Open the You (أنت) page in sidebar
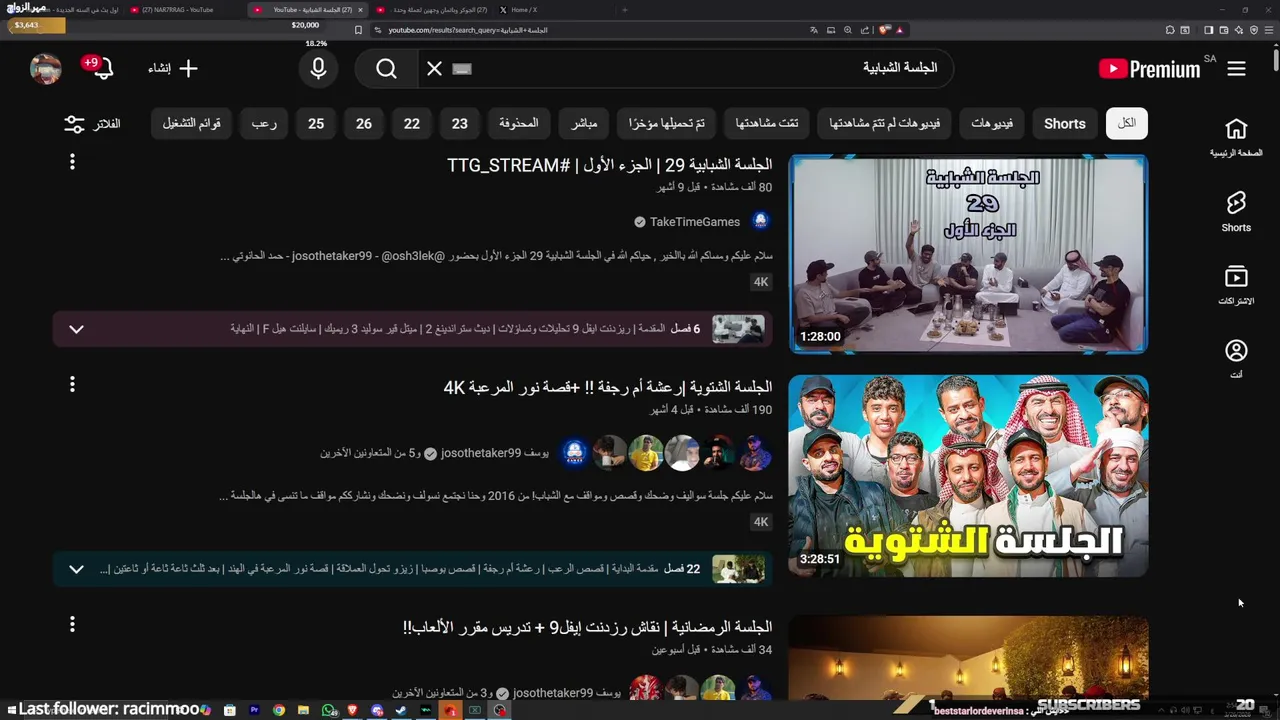Image resolution: width=1280 pixels, height=720 pixels. pyautogui.click(x=1236, y=359)
